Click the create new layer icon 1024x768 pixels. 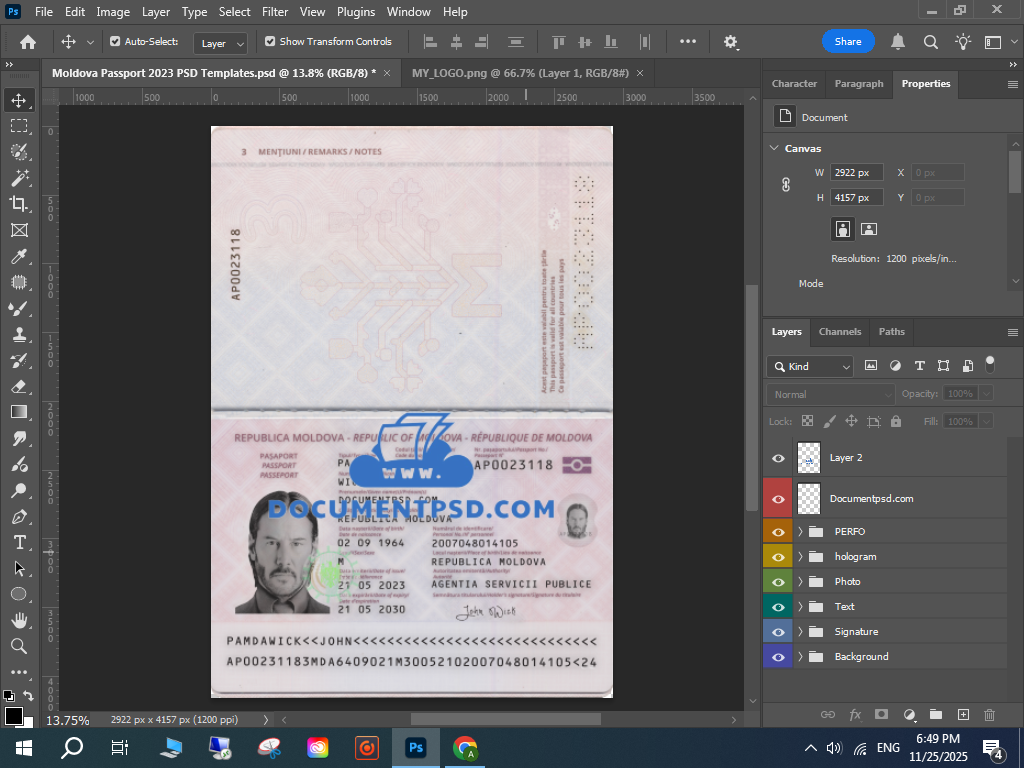click(x=963, y=714)
